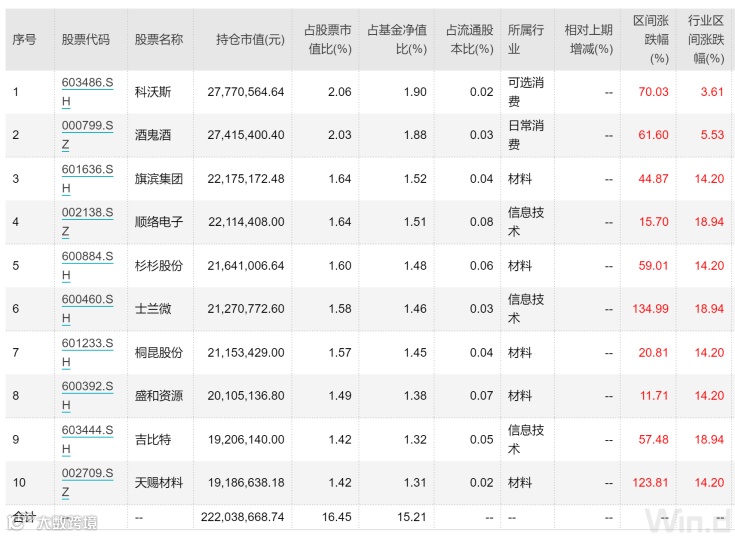
Task: Open stock code link 600460.SH
Action: tap(87, 308)
